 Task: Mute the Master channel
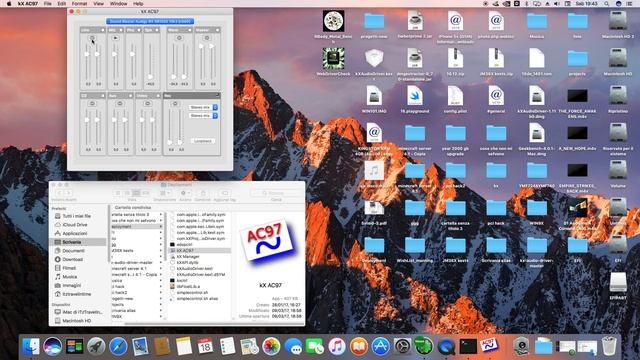click(x=207, y=38)
